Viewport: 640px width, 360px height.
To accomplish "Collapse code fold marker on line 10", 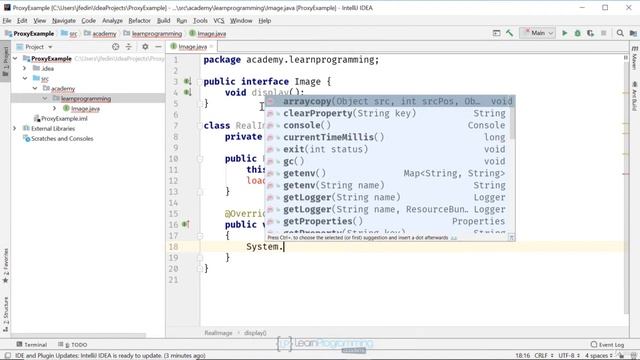I will 200,159.
